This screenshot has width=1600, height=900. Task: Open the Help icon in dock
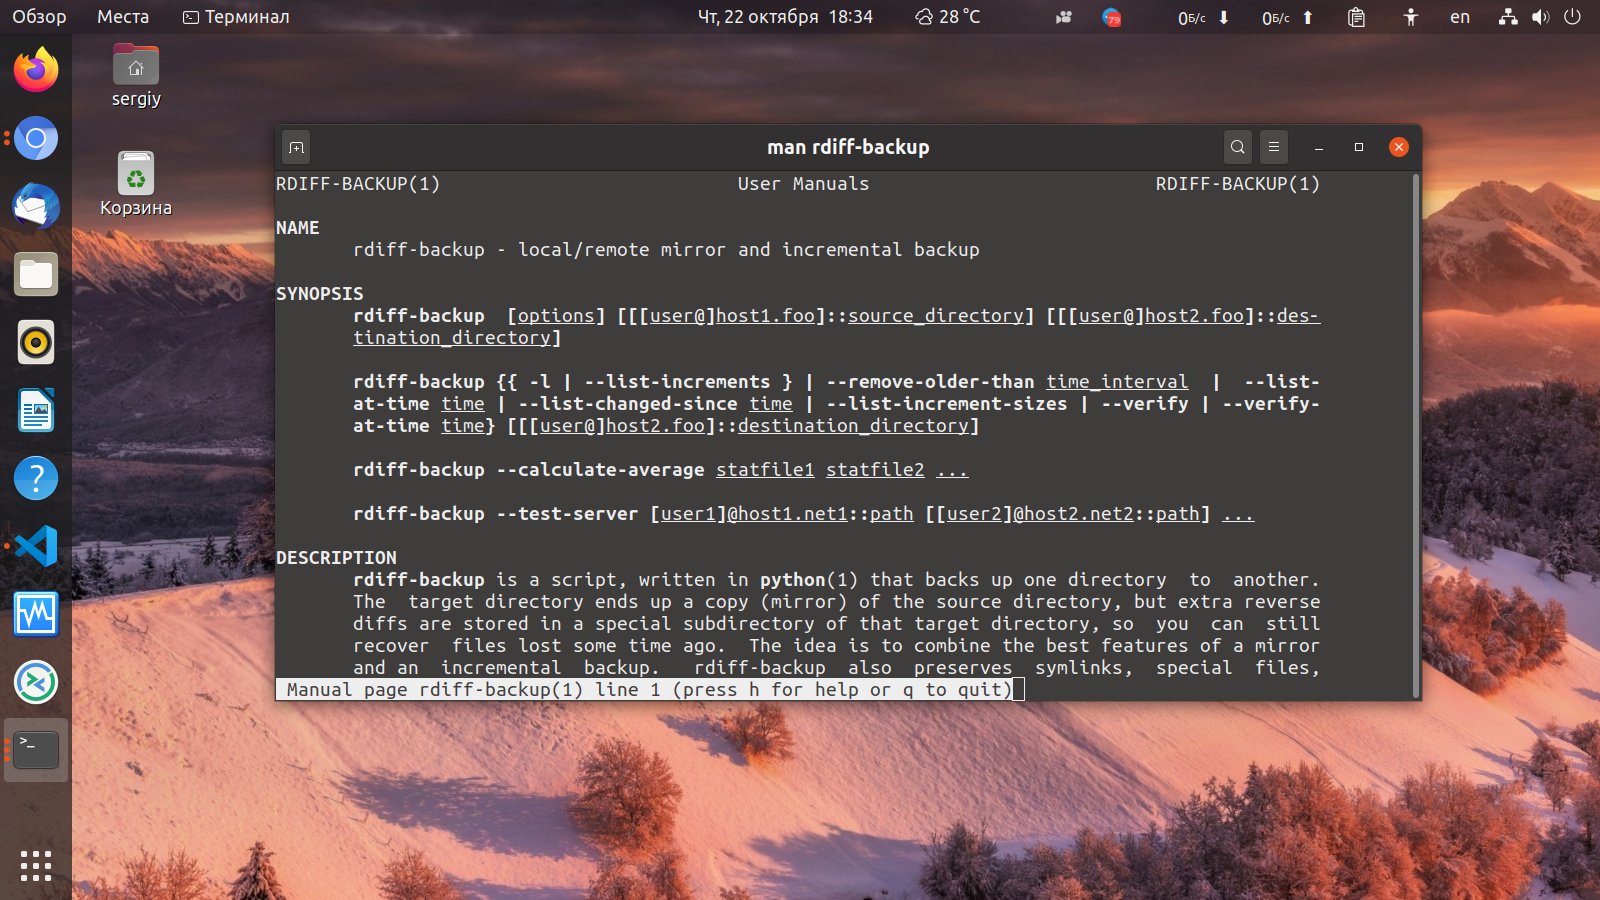tap(36, 478)
